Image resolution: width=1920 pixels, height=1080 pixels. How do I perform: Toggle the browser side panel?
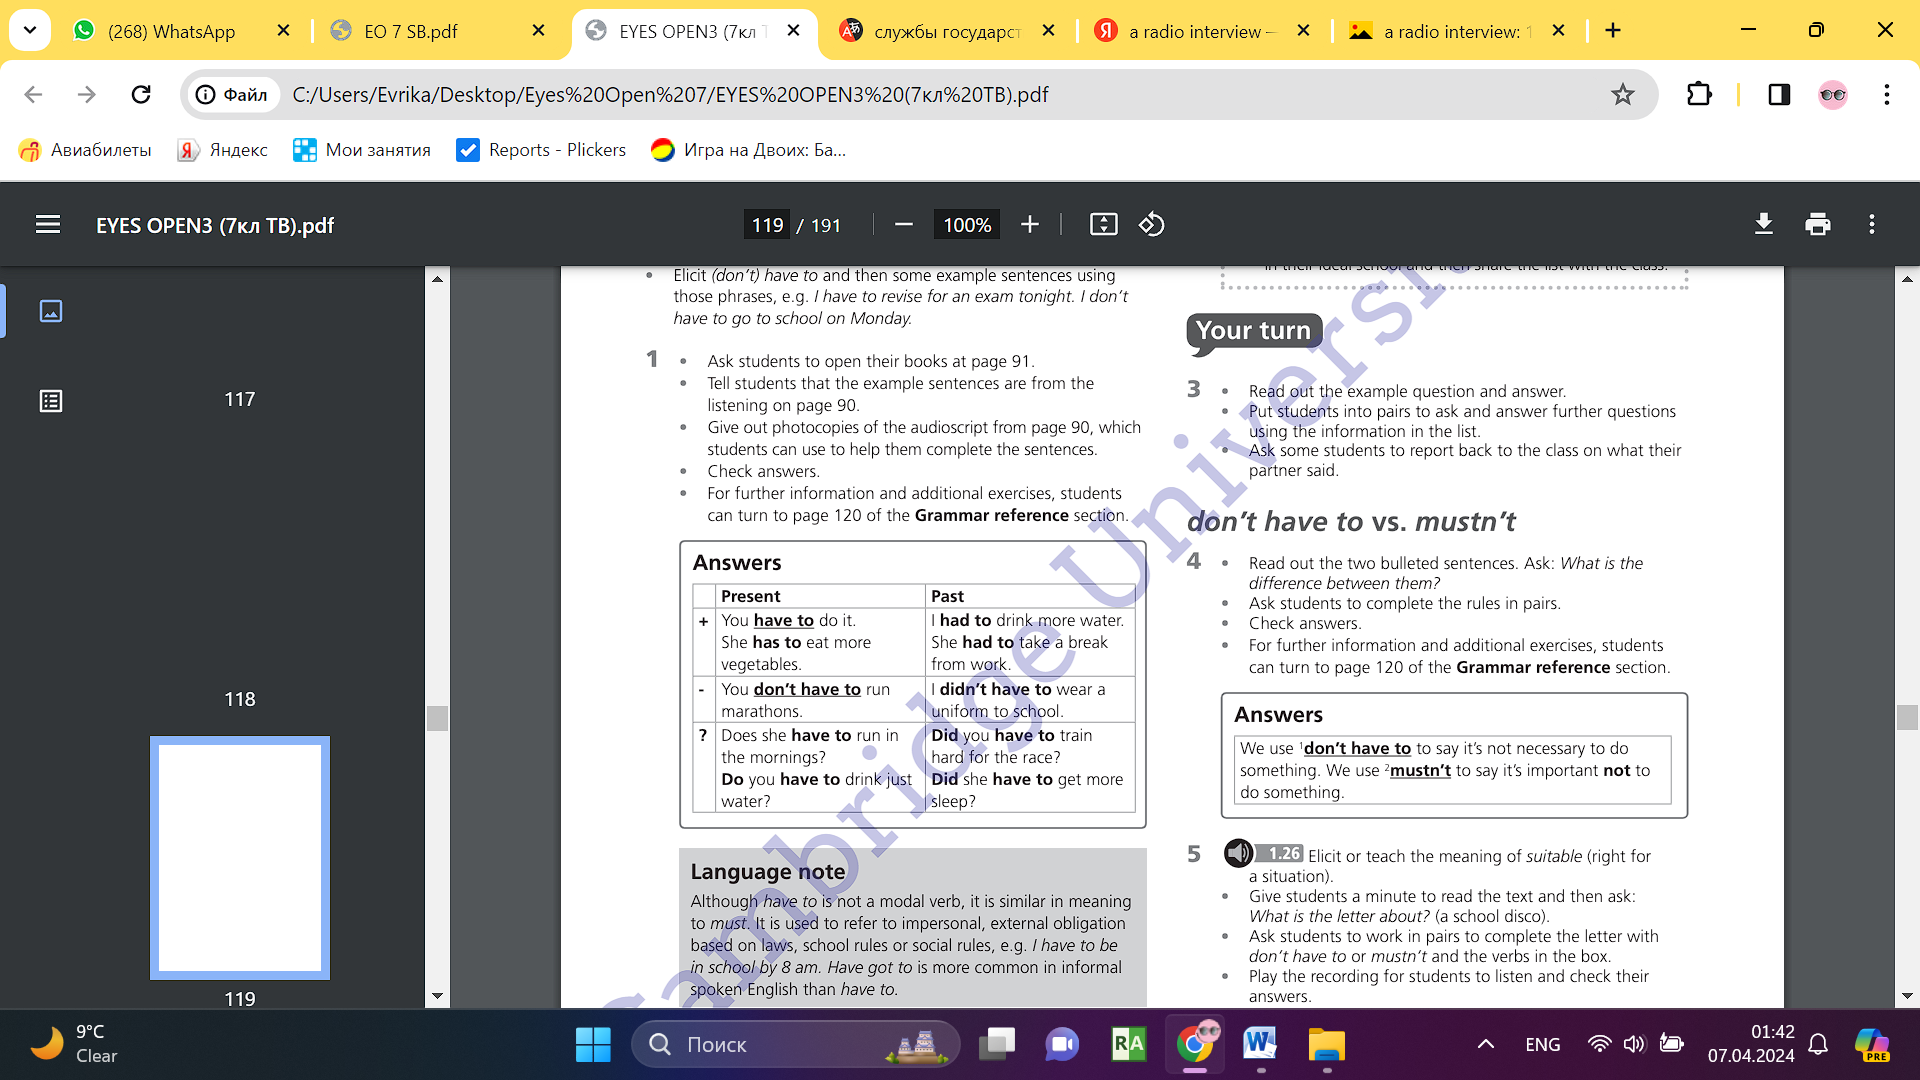(1779, 95)
